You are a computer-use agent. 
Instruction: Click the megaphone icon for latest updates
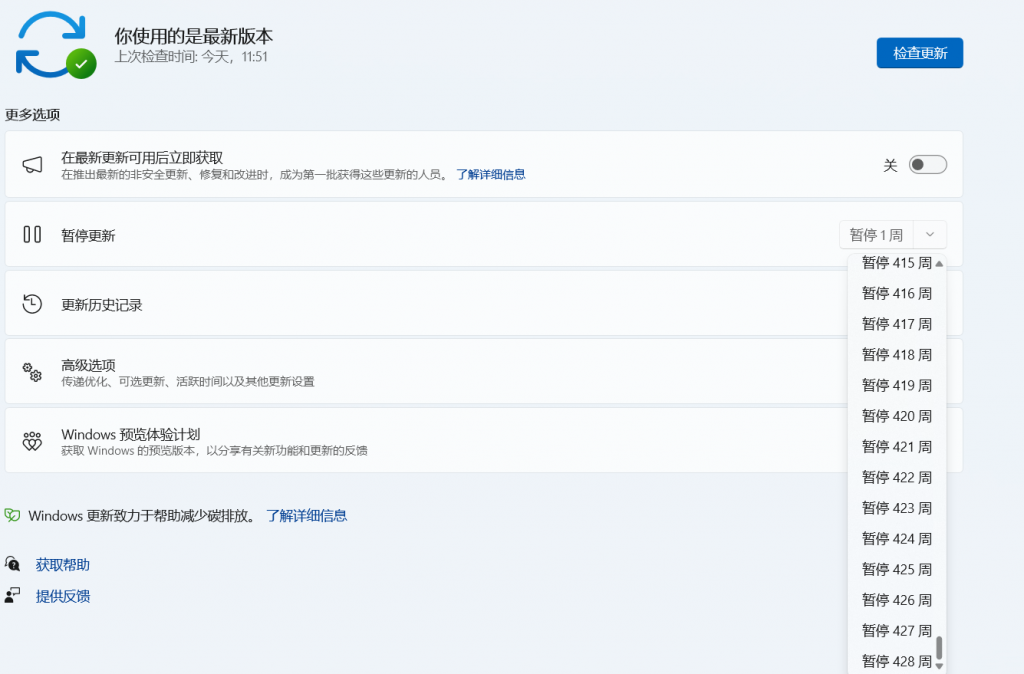tap(32, 165)
